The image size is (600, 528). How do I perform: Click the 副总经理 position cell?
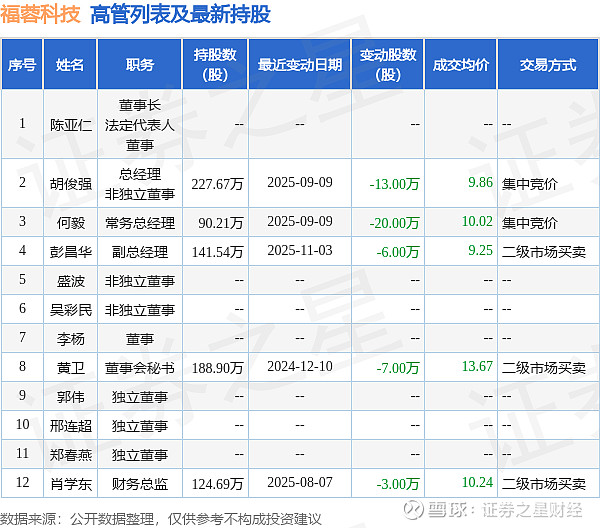pos(140,252)
